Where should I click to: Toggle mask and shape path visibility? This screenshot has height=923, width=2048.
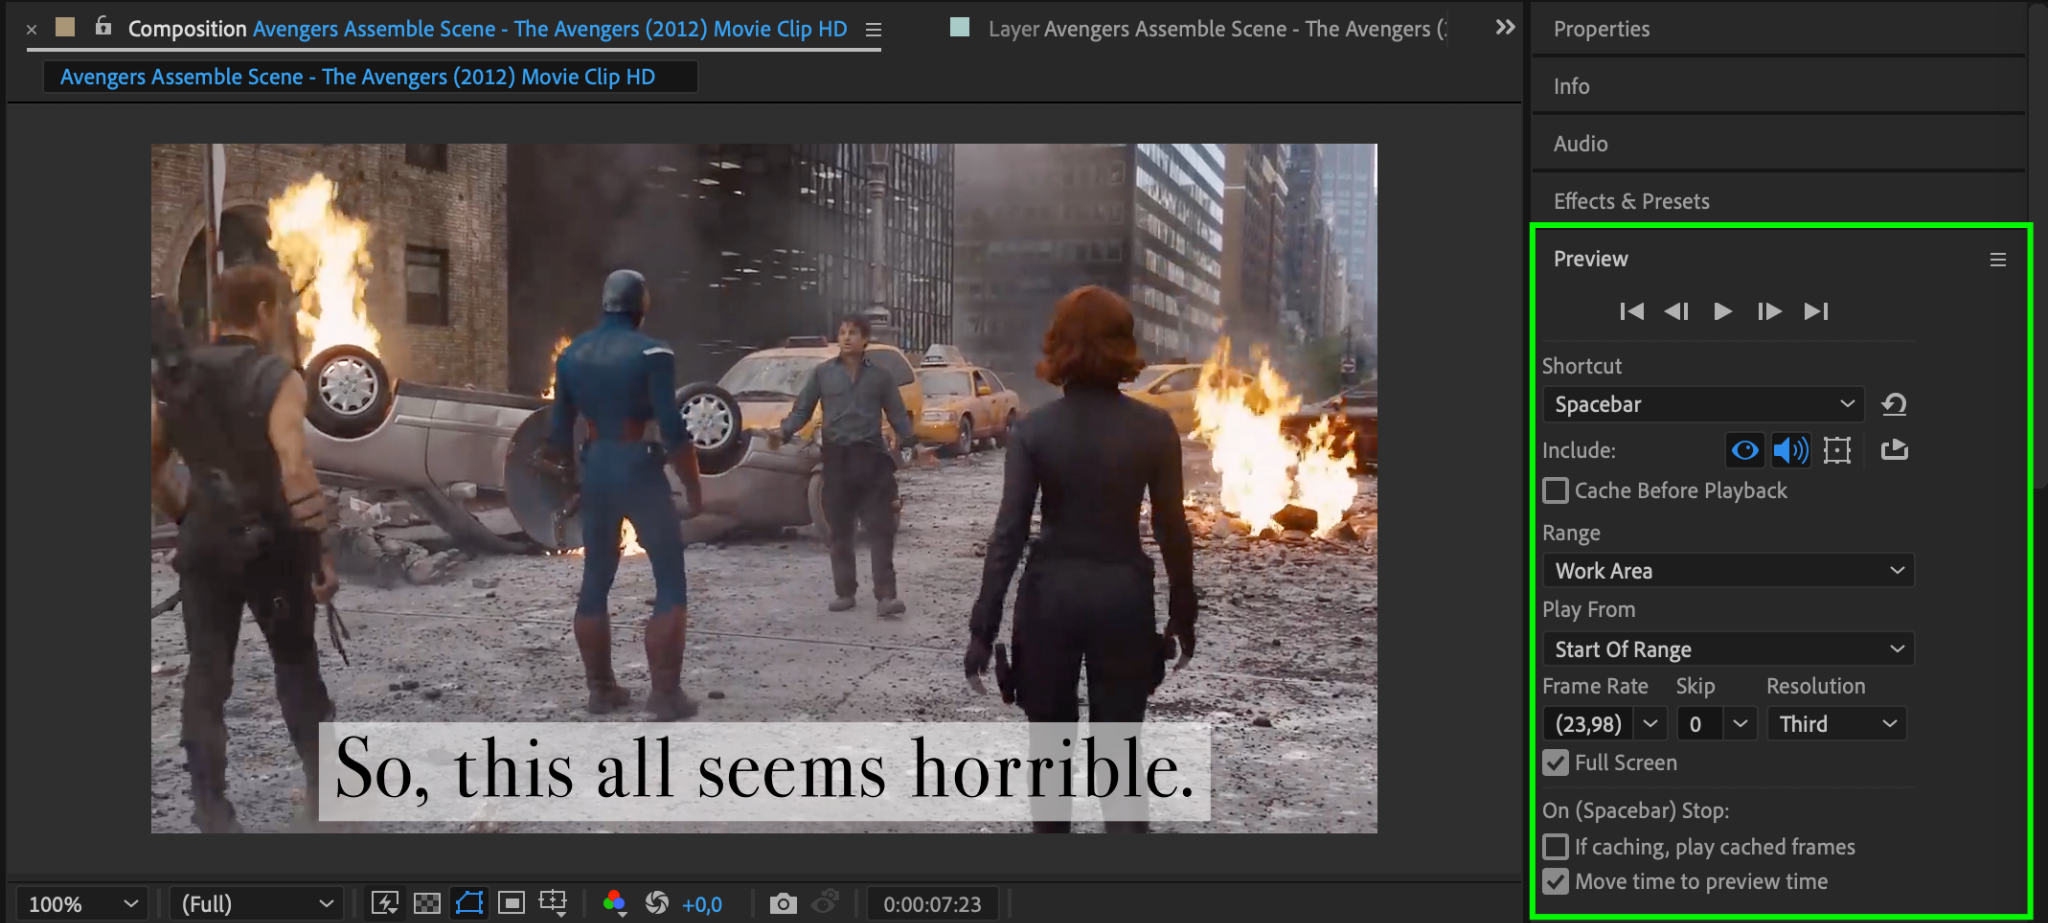469,904
